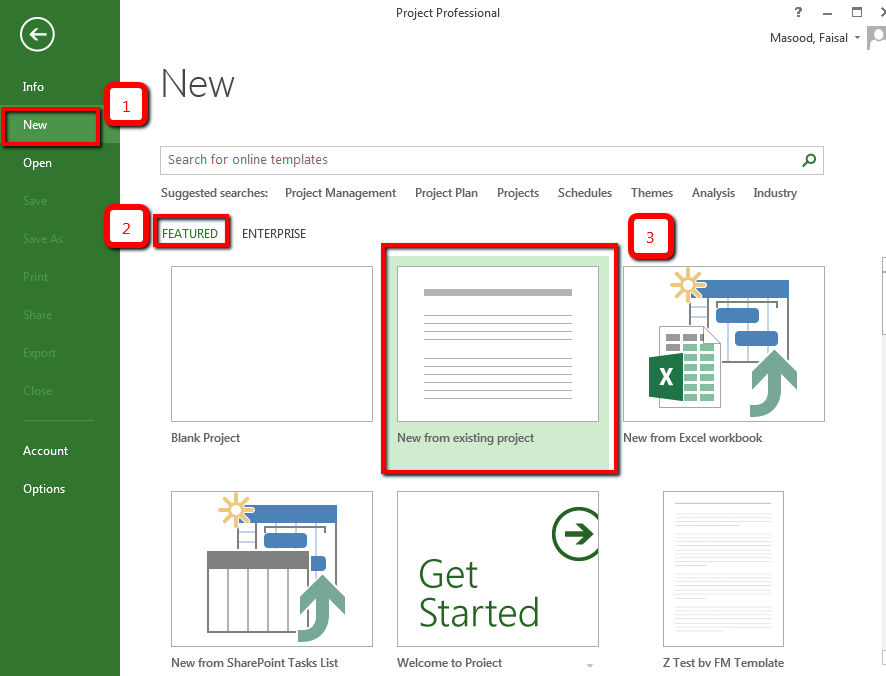Search suggested term Themes
Viewport: 886px width, 676px height.
coord(652,193)
